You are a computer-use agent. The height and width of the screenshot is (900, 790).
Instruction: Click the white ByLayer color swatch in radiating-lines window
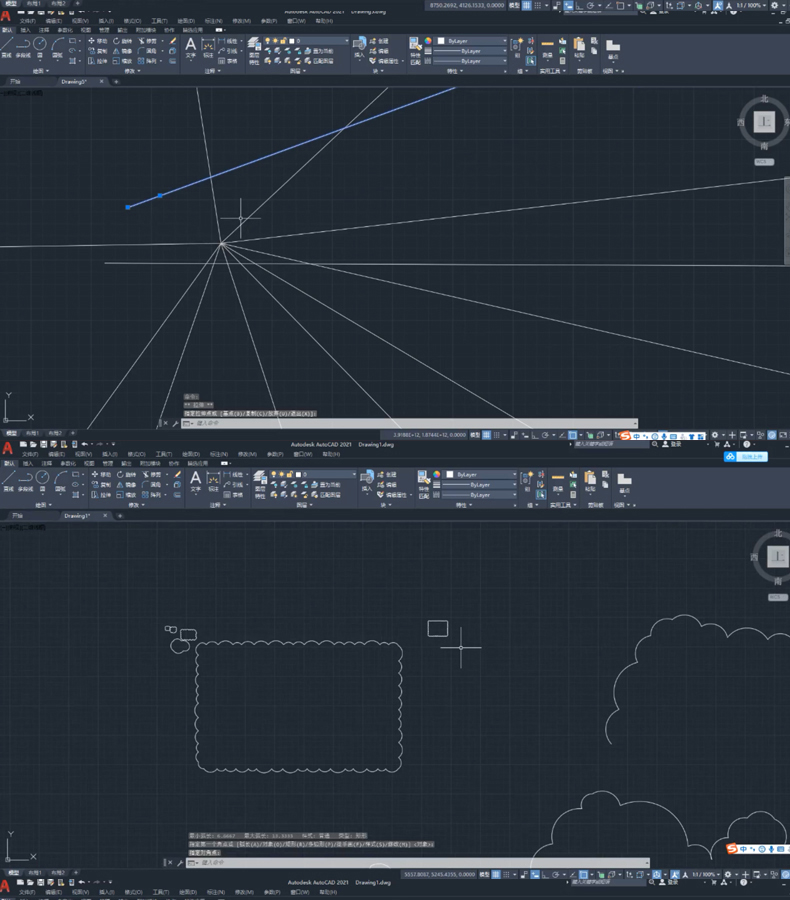click(441, 41)
